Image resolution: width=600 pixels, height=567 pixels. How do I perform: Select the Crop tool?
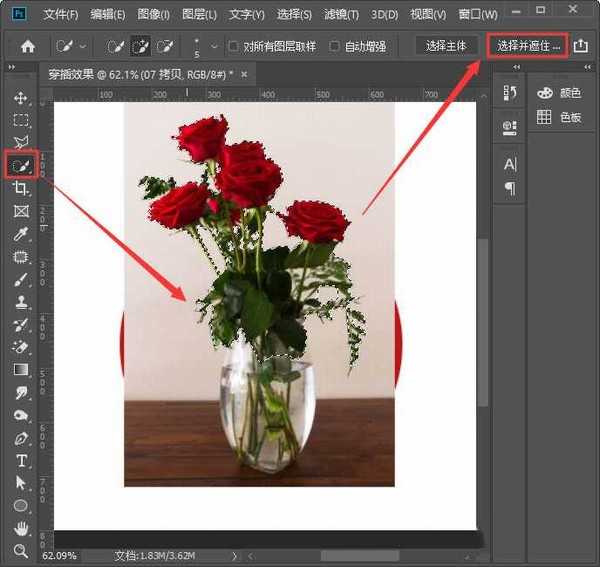click(21, 188)
